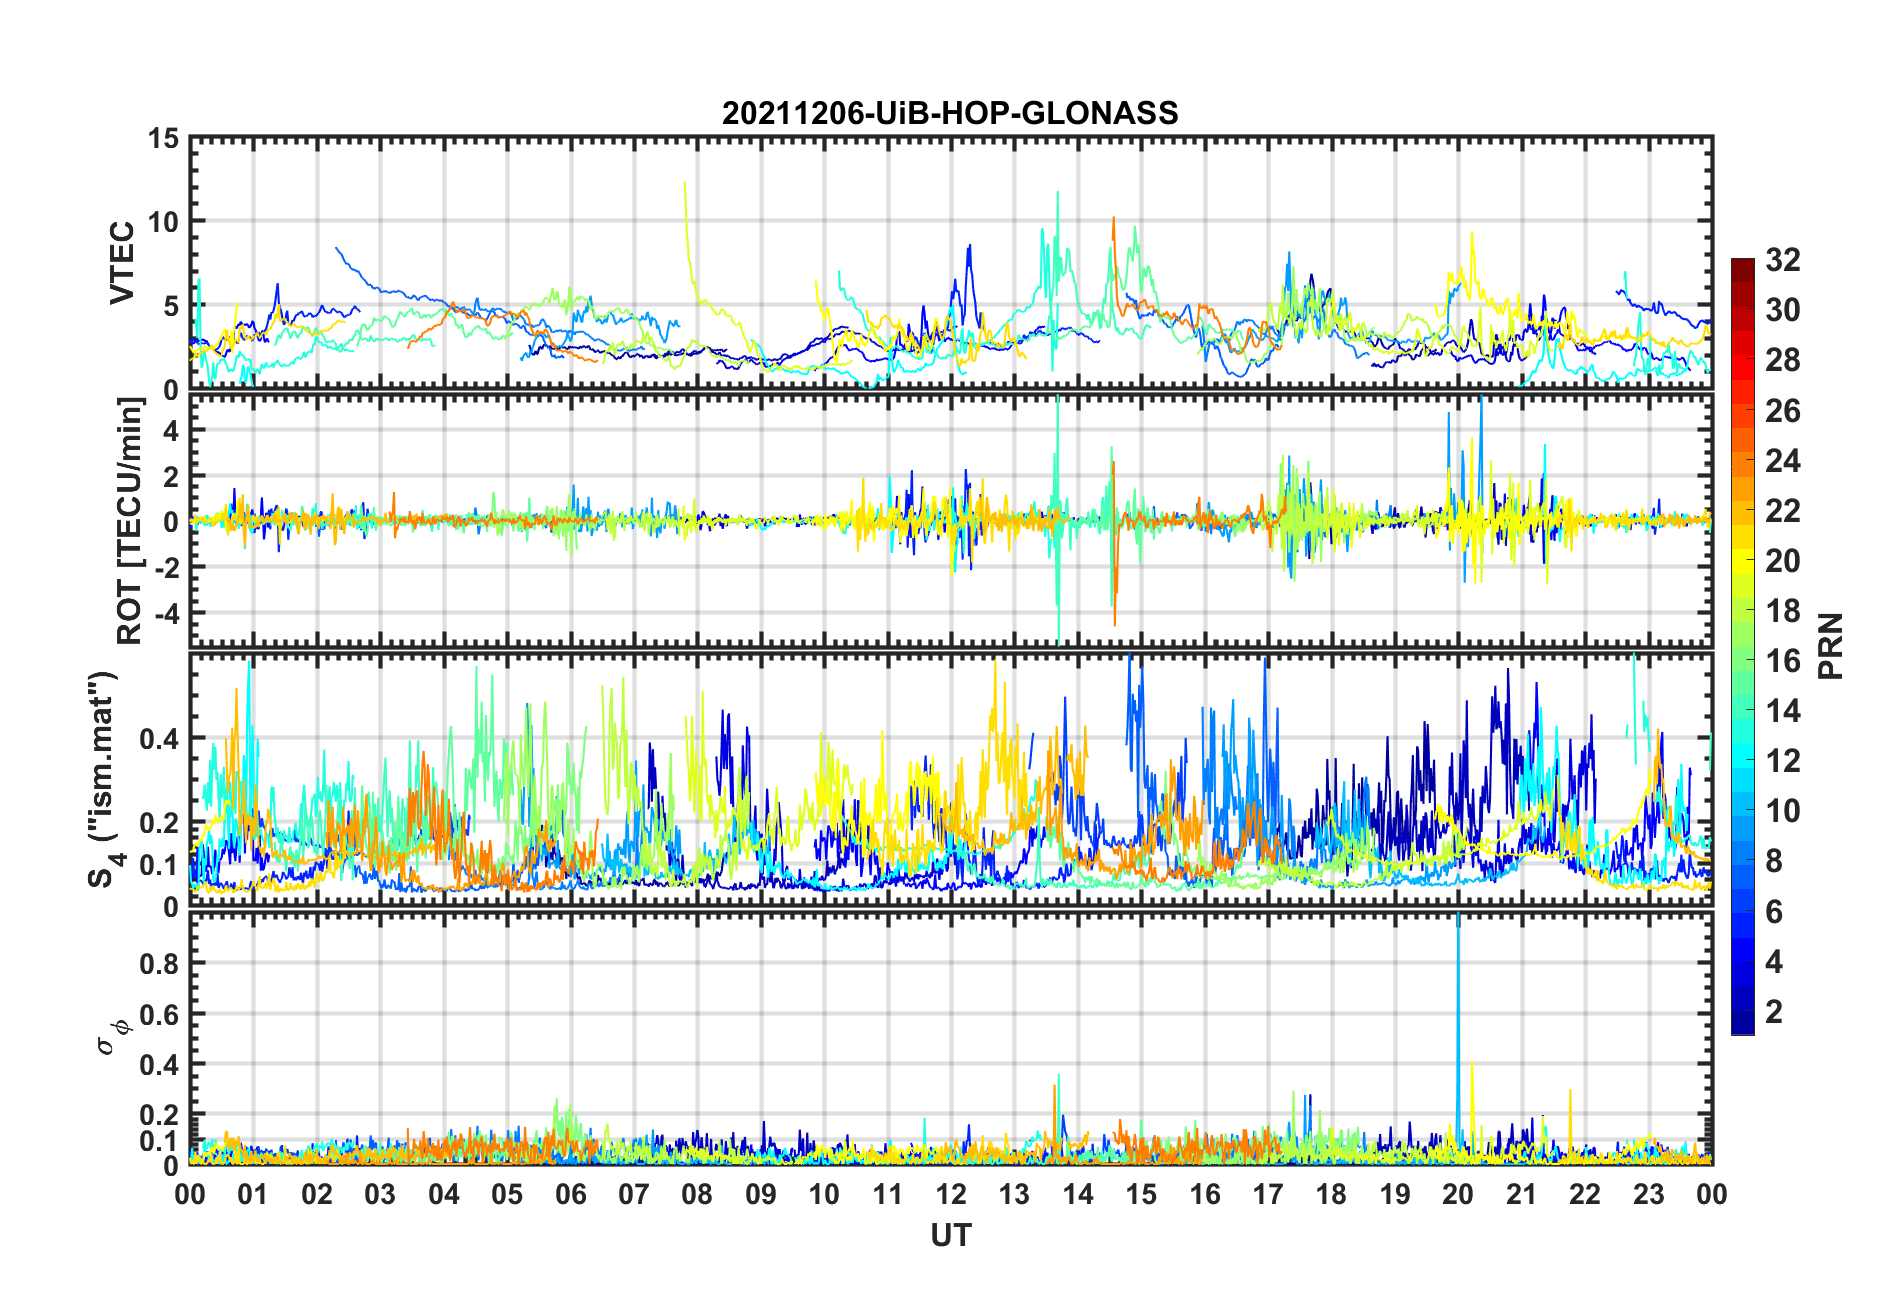
Task: Click UT axis hour label 23
Action: click(1649, 1195)
